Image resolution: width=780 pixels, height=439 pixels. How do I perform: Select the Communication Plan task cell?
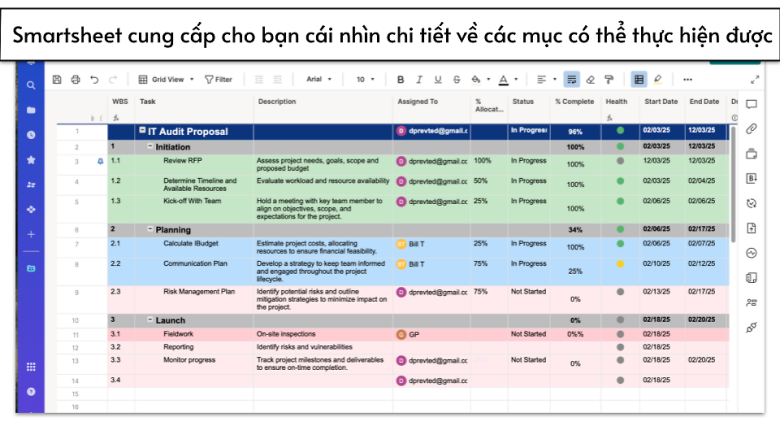tap(194, 271)
